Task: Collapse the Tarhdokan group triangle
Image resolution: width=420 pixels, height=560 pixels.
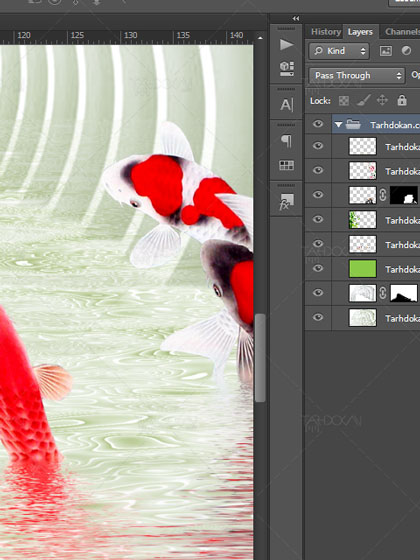Action: tap(338, 125)
